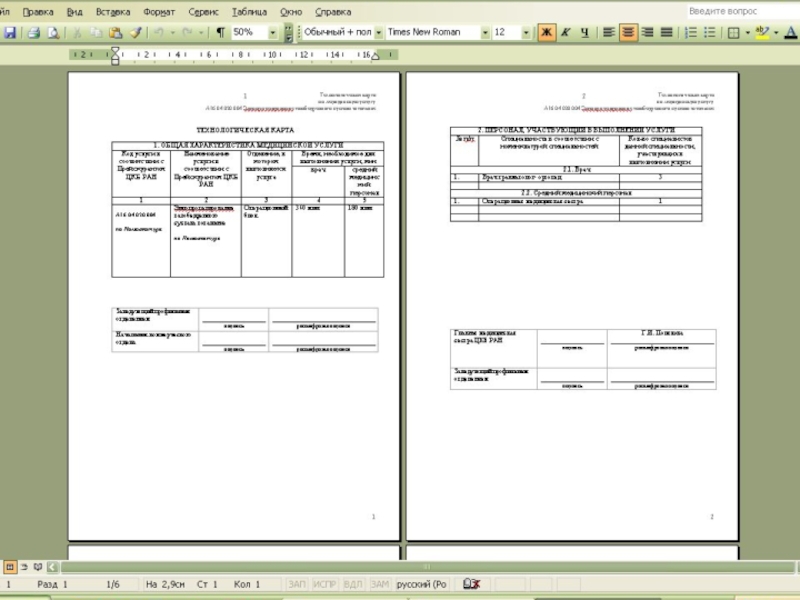
Task: Click 'На 2,9см' in the status bar
Action: (165, 584)
